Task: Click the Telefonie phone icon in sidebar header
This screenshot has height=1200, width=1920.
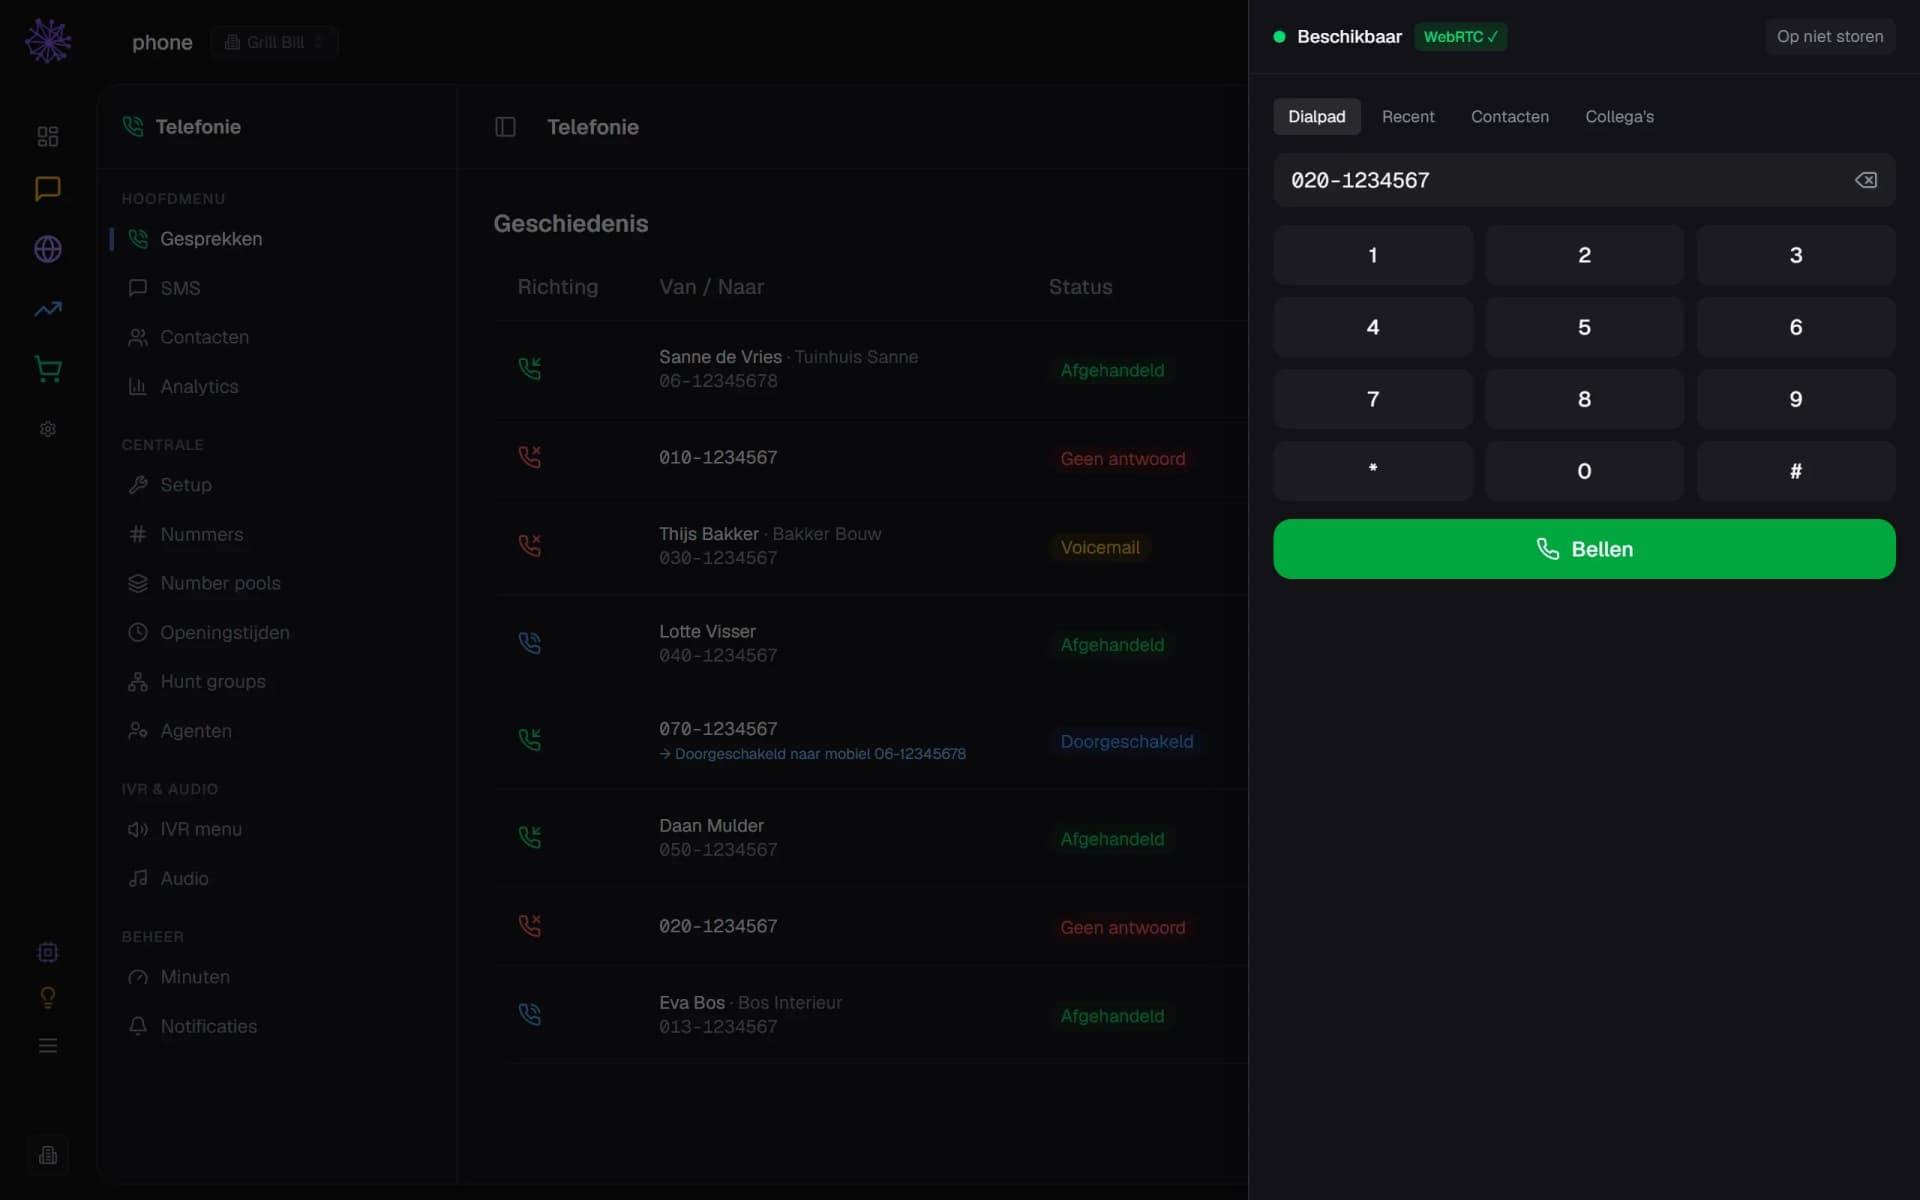Action: coord(133,126)
